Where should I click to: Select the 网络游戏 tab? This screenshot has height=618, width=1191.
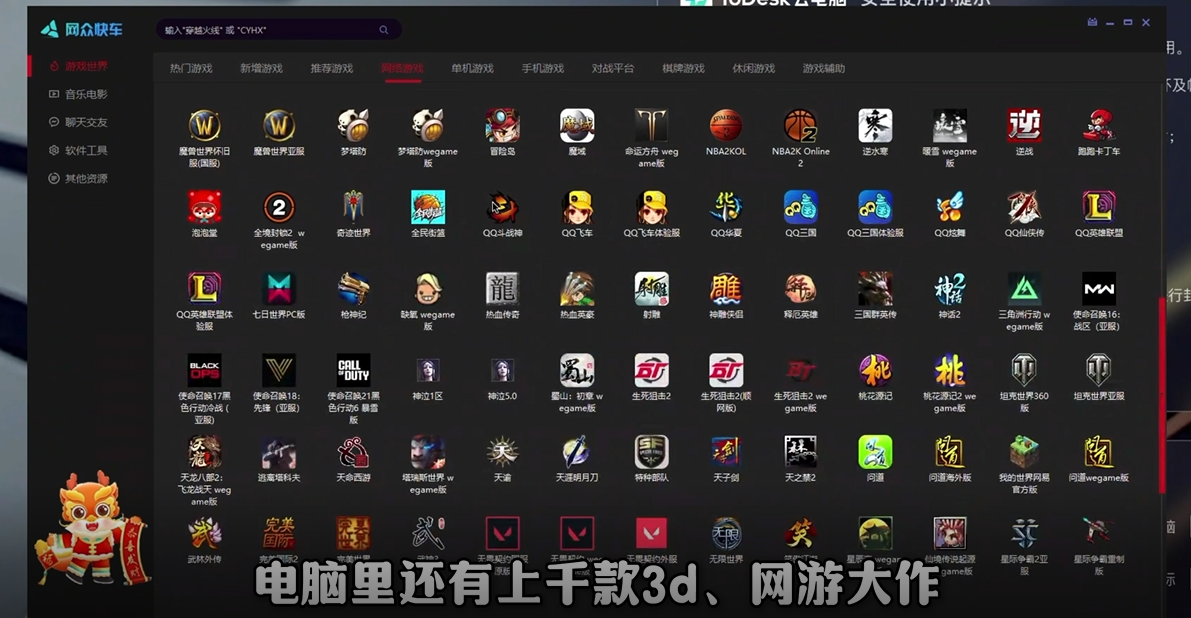tap(403, 68)
